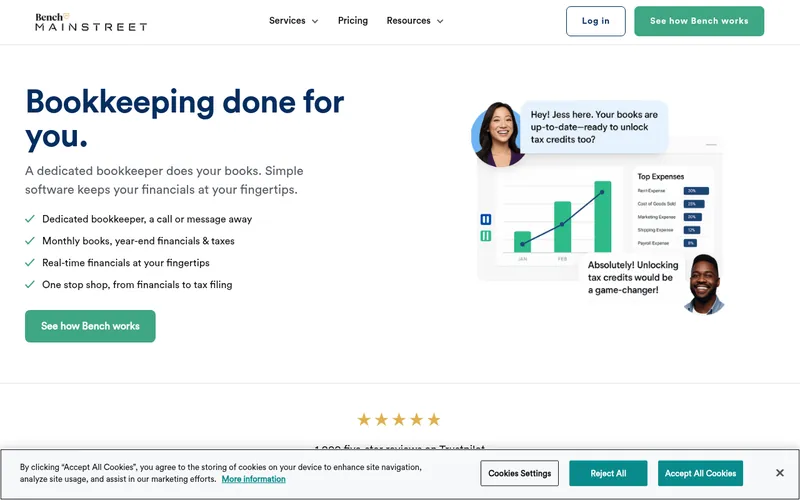800x500 pixels.
Task: Click the green pause icon in dashboard illustration
Action: (486, 236)
